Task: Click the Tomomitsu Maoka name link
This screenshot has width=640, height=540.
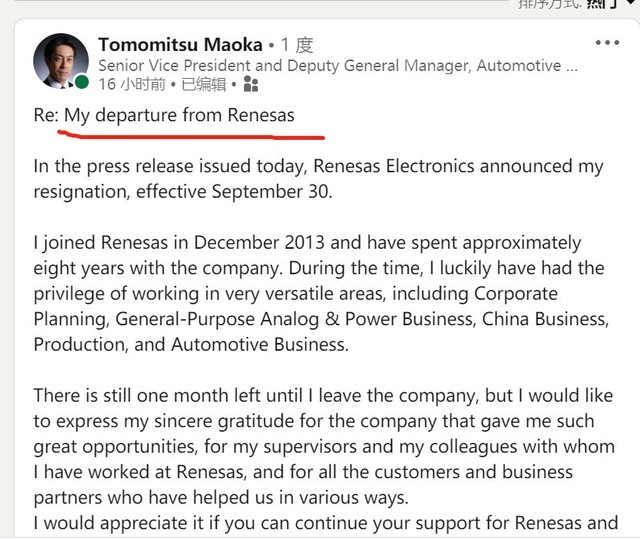Action: (x=180, y=44)
